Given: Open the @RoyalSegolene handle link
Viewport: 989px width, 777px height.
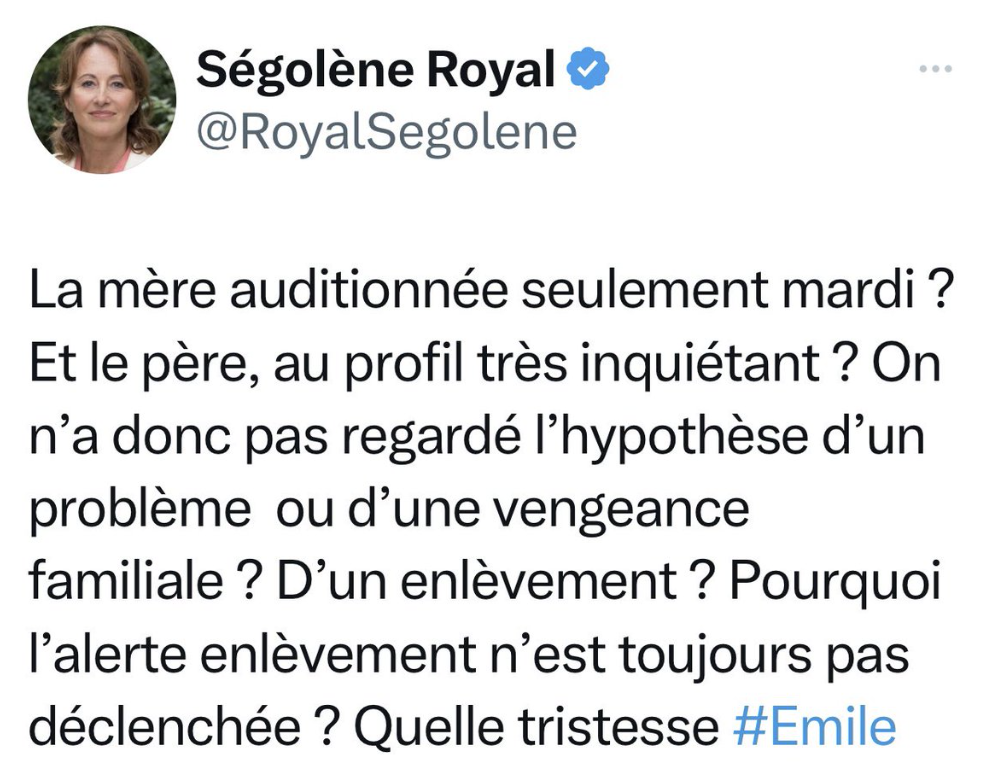Looking at the screenshot, I should point(386,132).
